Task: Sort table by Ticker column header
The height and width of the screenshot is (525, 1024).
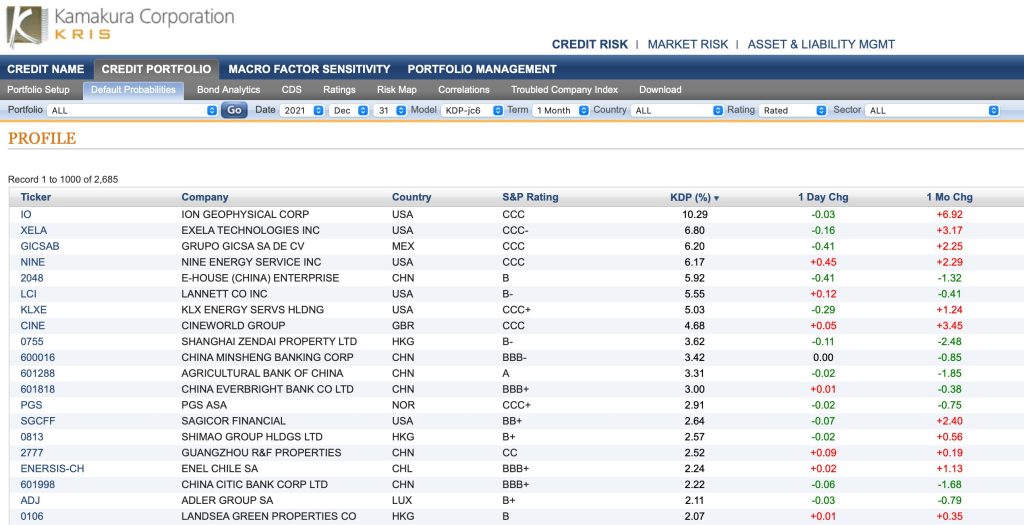Action: (35, 197)
